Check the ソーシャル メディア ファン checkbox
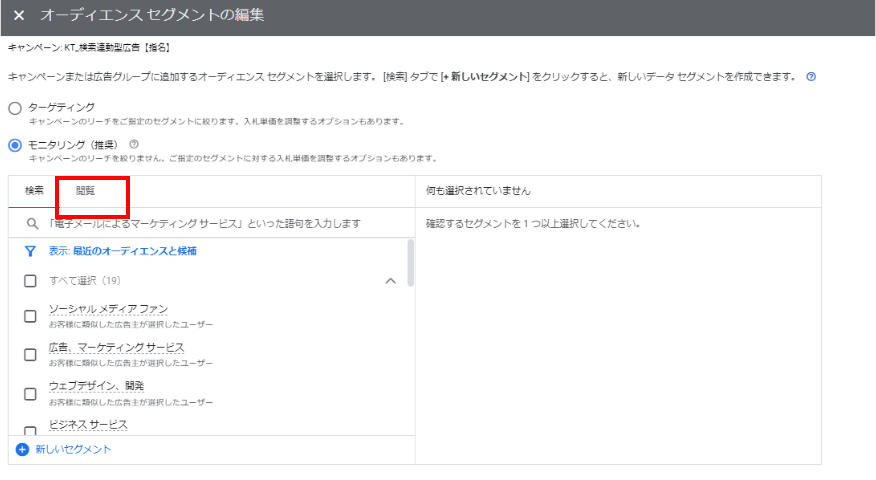The height and width of the screenshot is (480, 876). pos(30,316)
